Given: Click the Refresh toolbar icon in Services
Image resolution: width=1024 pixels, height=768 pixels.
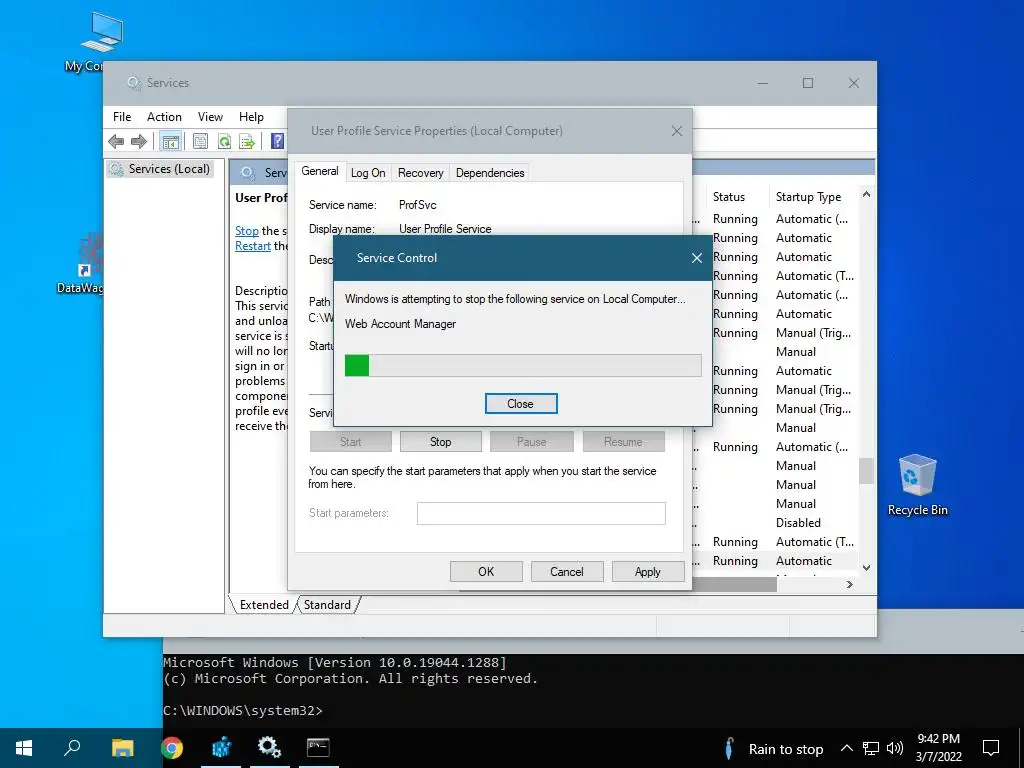Looking at the screenshot, I should [x=224, y=141].
